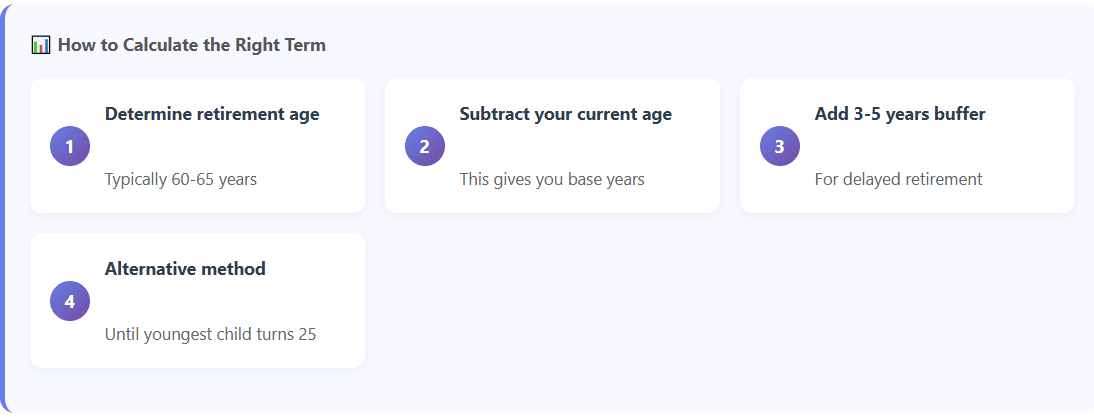Select the "Subtract your current age" title
Viewport: 1094px width, 420px height.
565,114
